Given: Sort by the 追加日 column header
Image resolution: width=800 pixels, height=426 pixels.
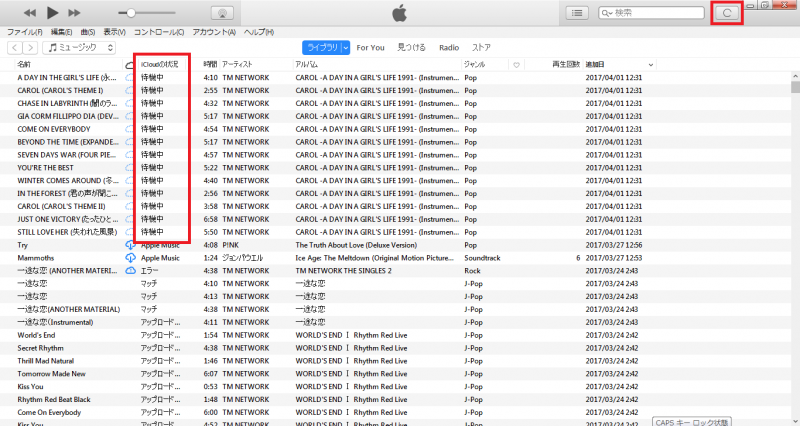Looking at the screenshot, I should [x=595, y=64].
